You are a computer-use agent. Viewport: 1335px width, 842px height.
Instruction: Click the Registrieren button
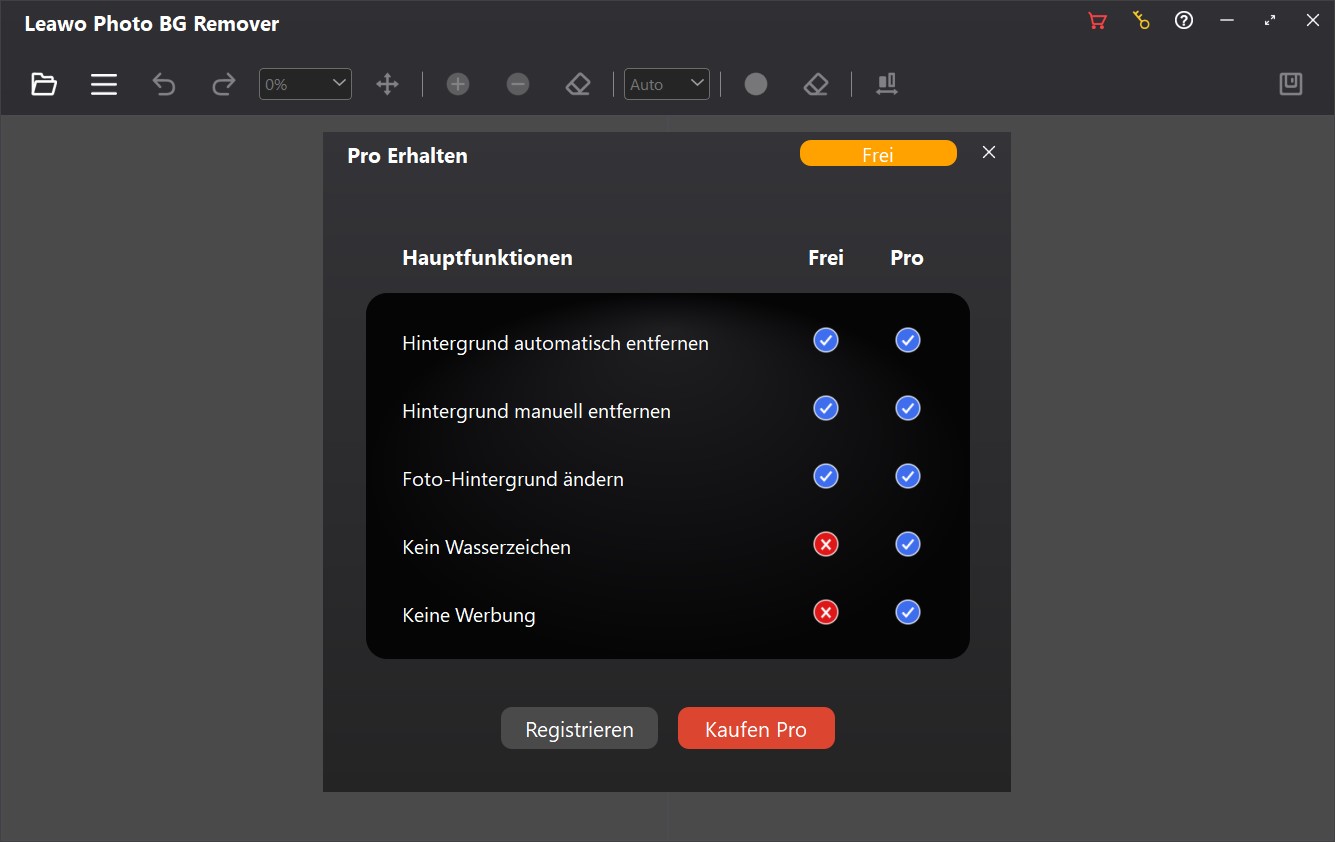(x=579, y=729)
